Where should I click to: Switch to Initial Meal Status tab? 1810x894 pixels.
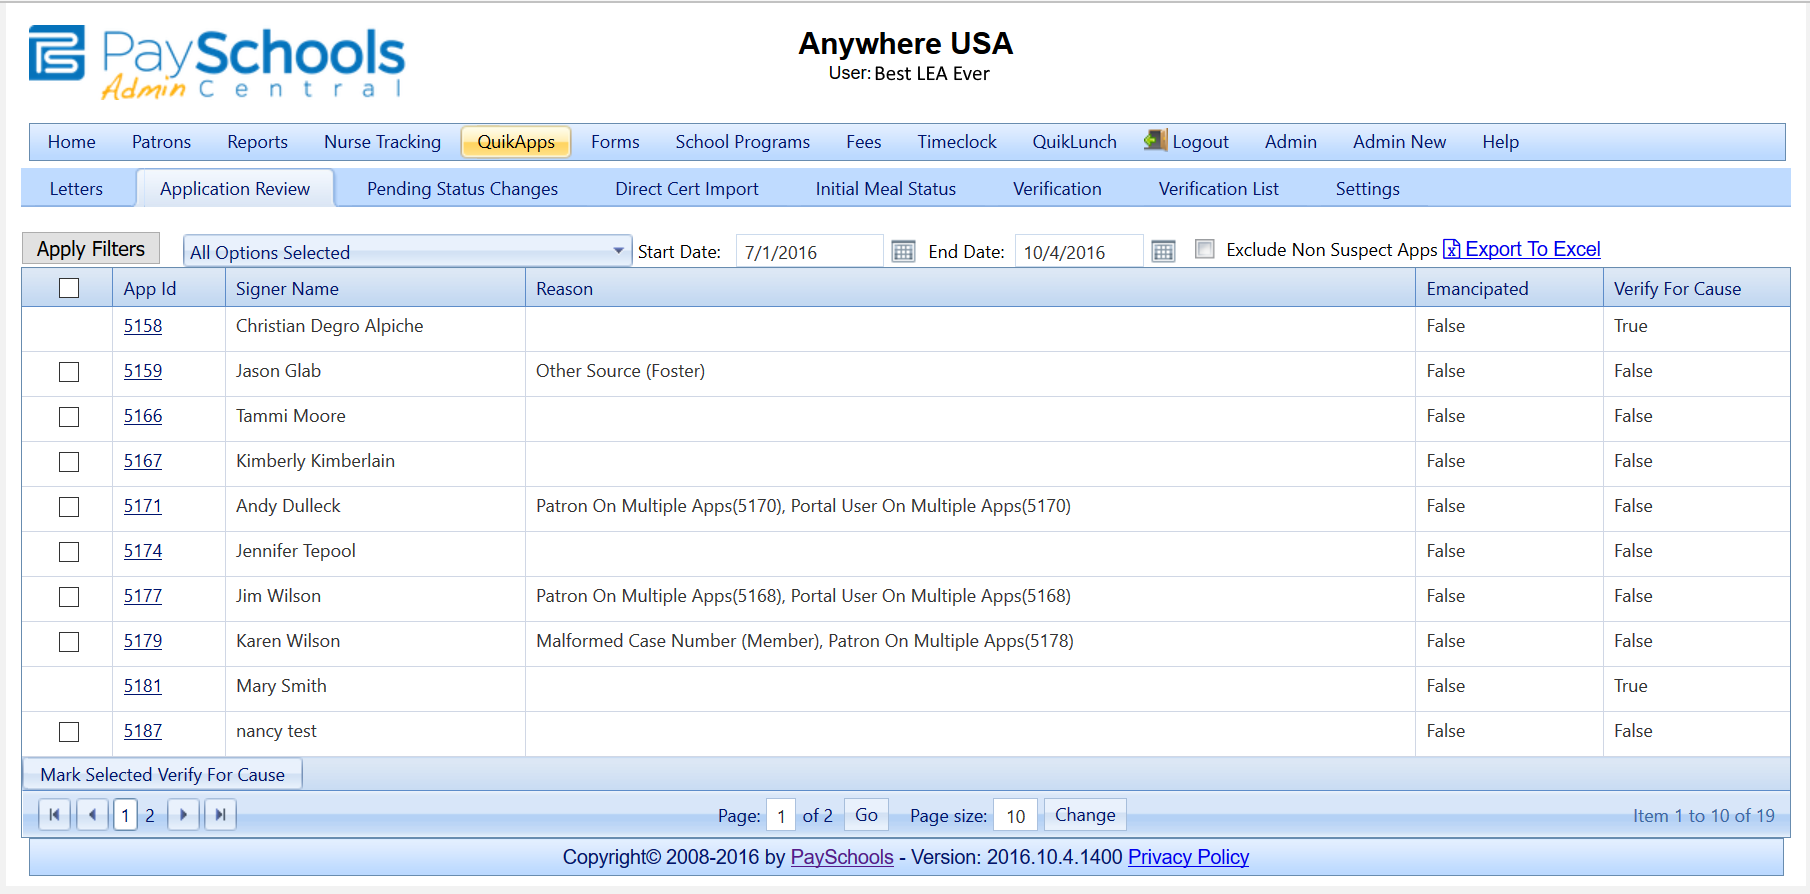point(885,189)
